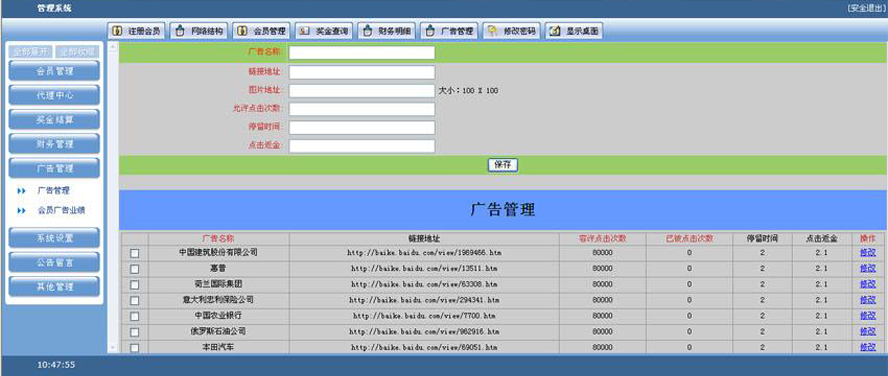Click the arrow icon beside sidebar 会员广告业绩
This screenshot has height=376, width=888.
[x=22, y=211]
